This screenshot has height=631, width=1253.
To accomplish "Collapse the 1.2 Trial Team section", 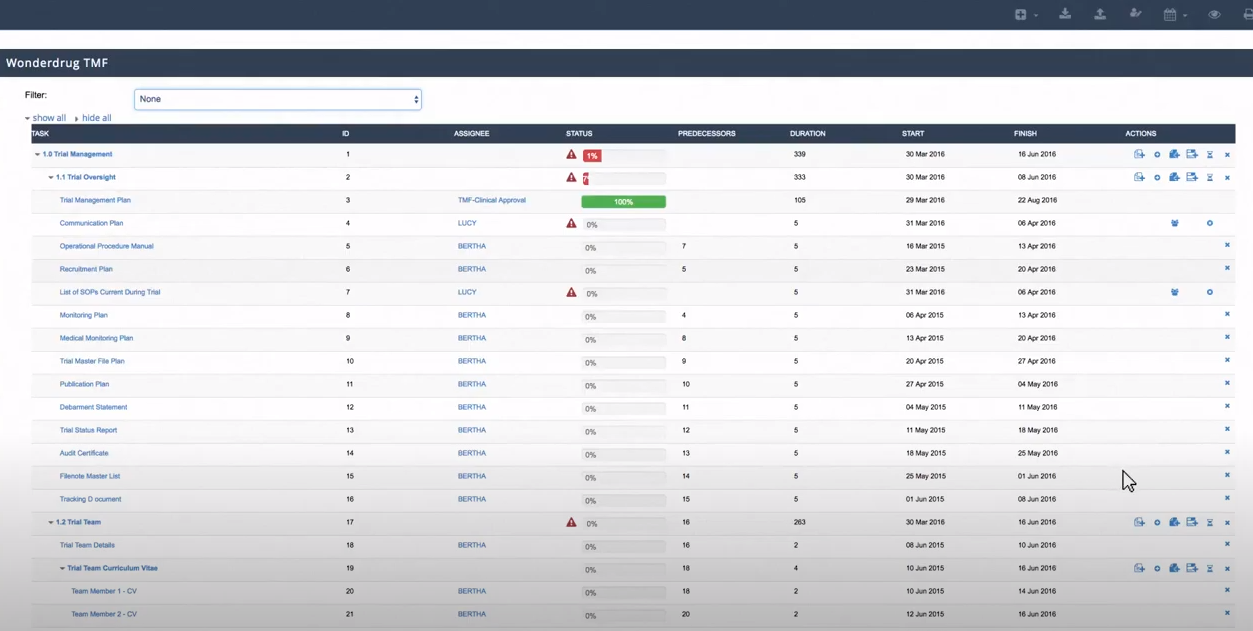I will [x=51, y=522].
